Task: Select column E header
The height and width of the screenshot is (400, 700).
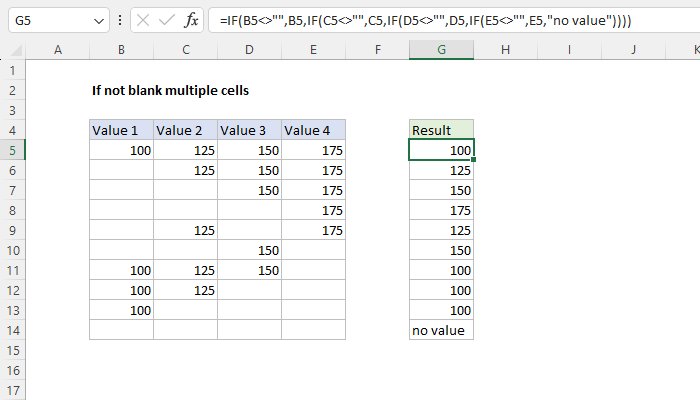Action: (313, 50)
